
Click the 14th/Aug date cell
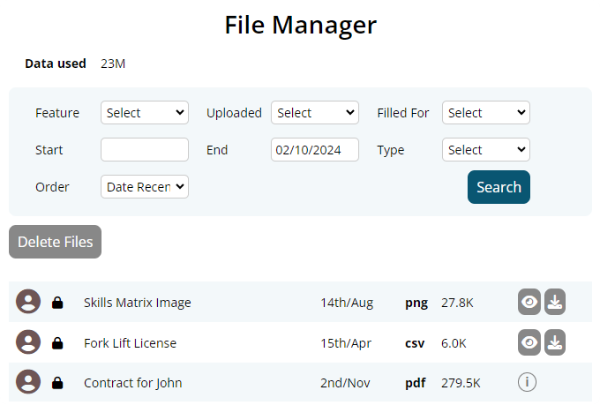[347, 303]
